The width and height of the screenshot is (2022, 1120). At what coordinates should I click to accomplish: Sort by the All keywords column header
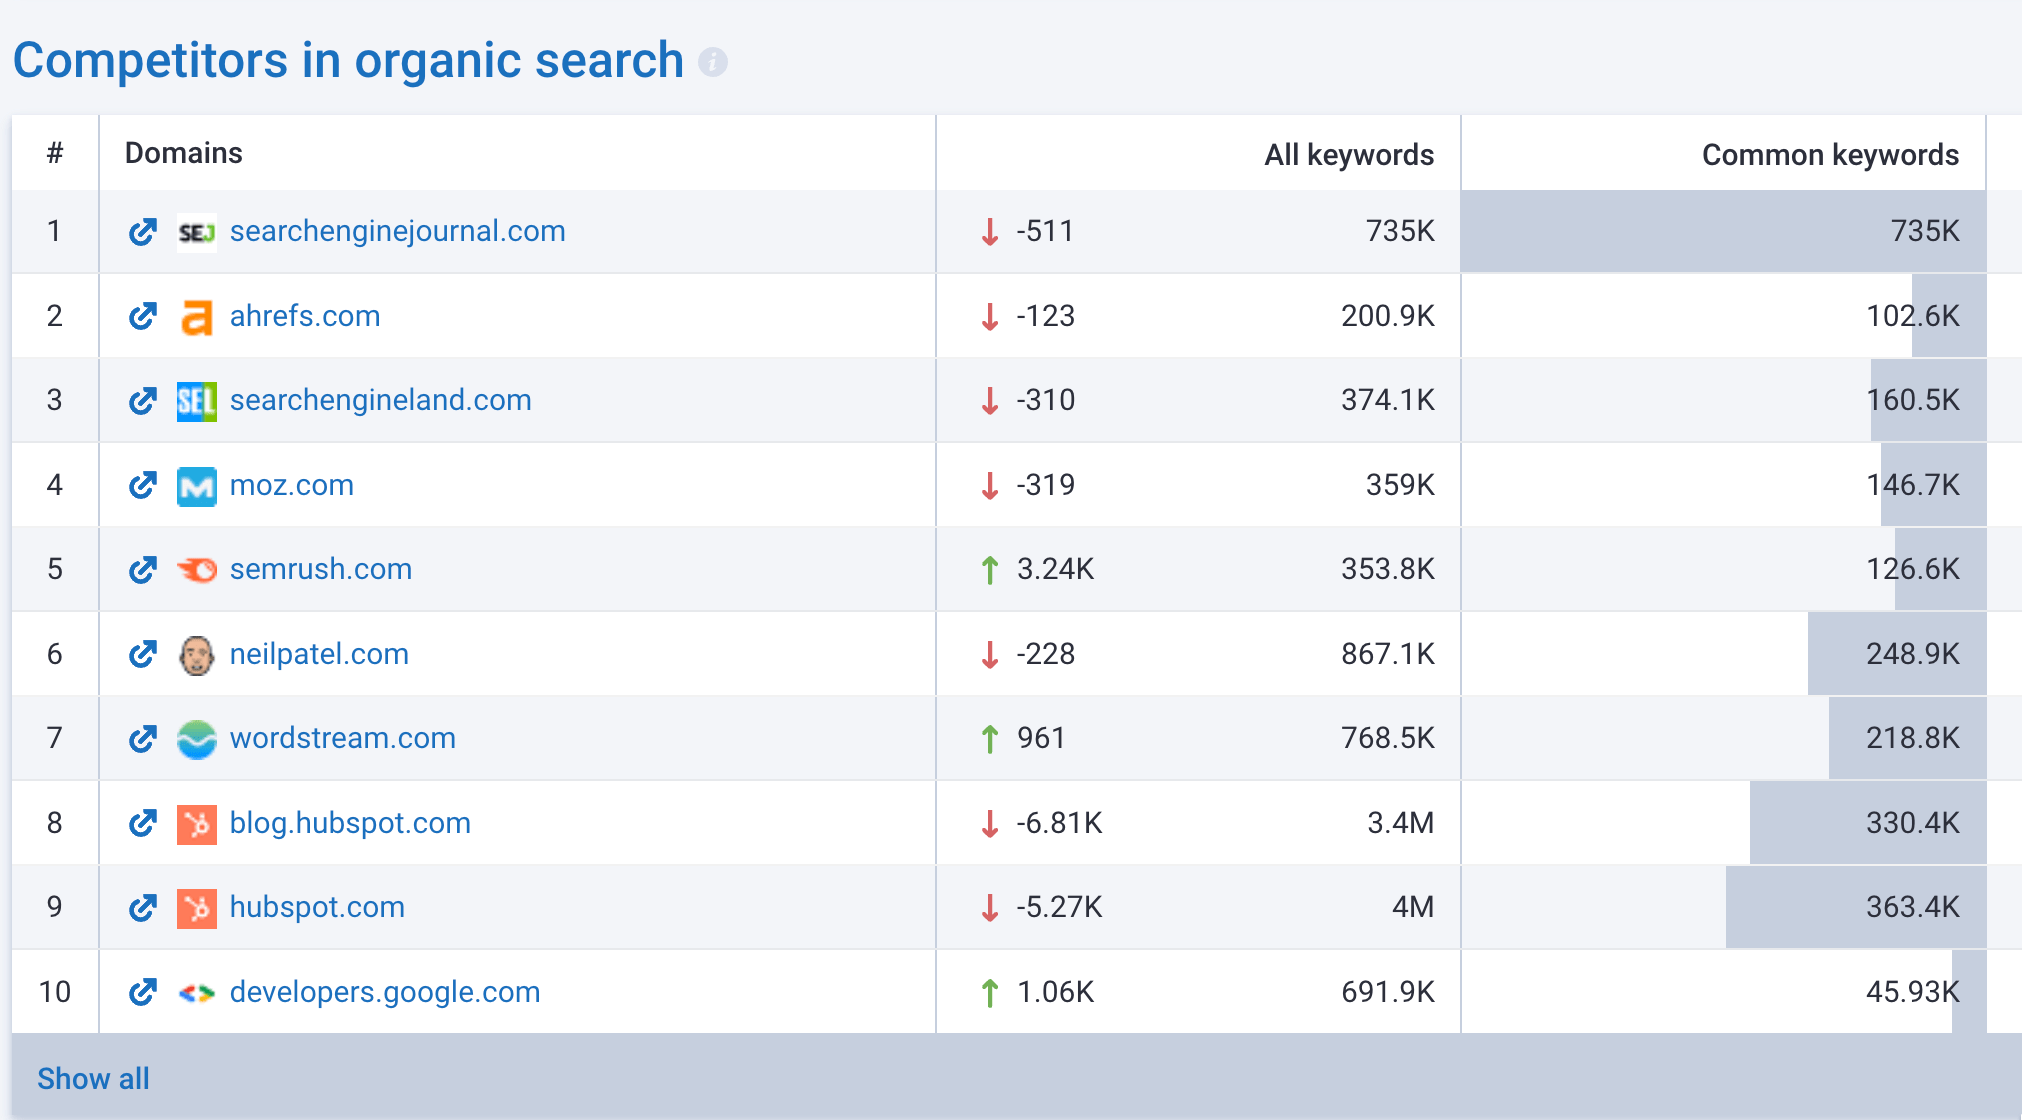pyautogui.click(x=1348, y=155)
